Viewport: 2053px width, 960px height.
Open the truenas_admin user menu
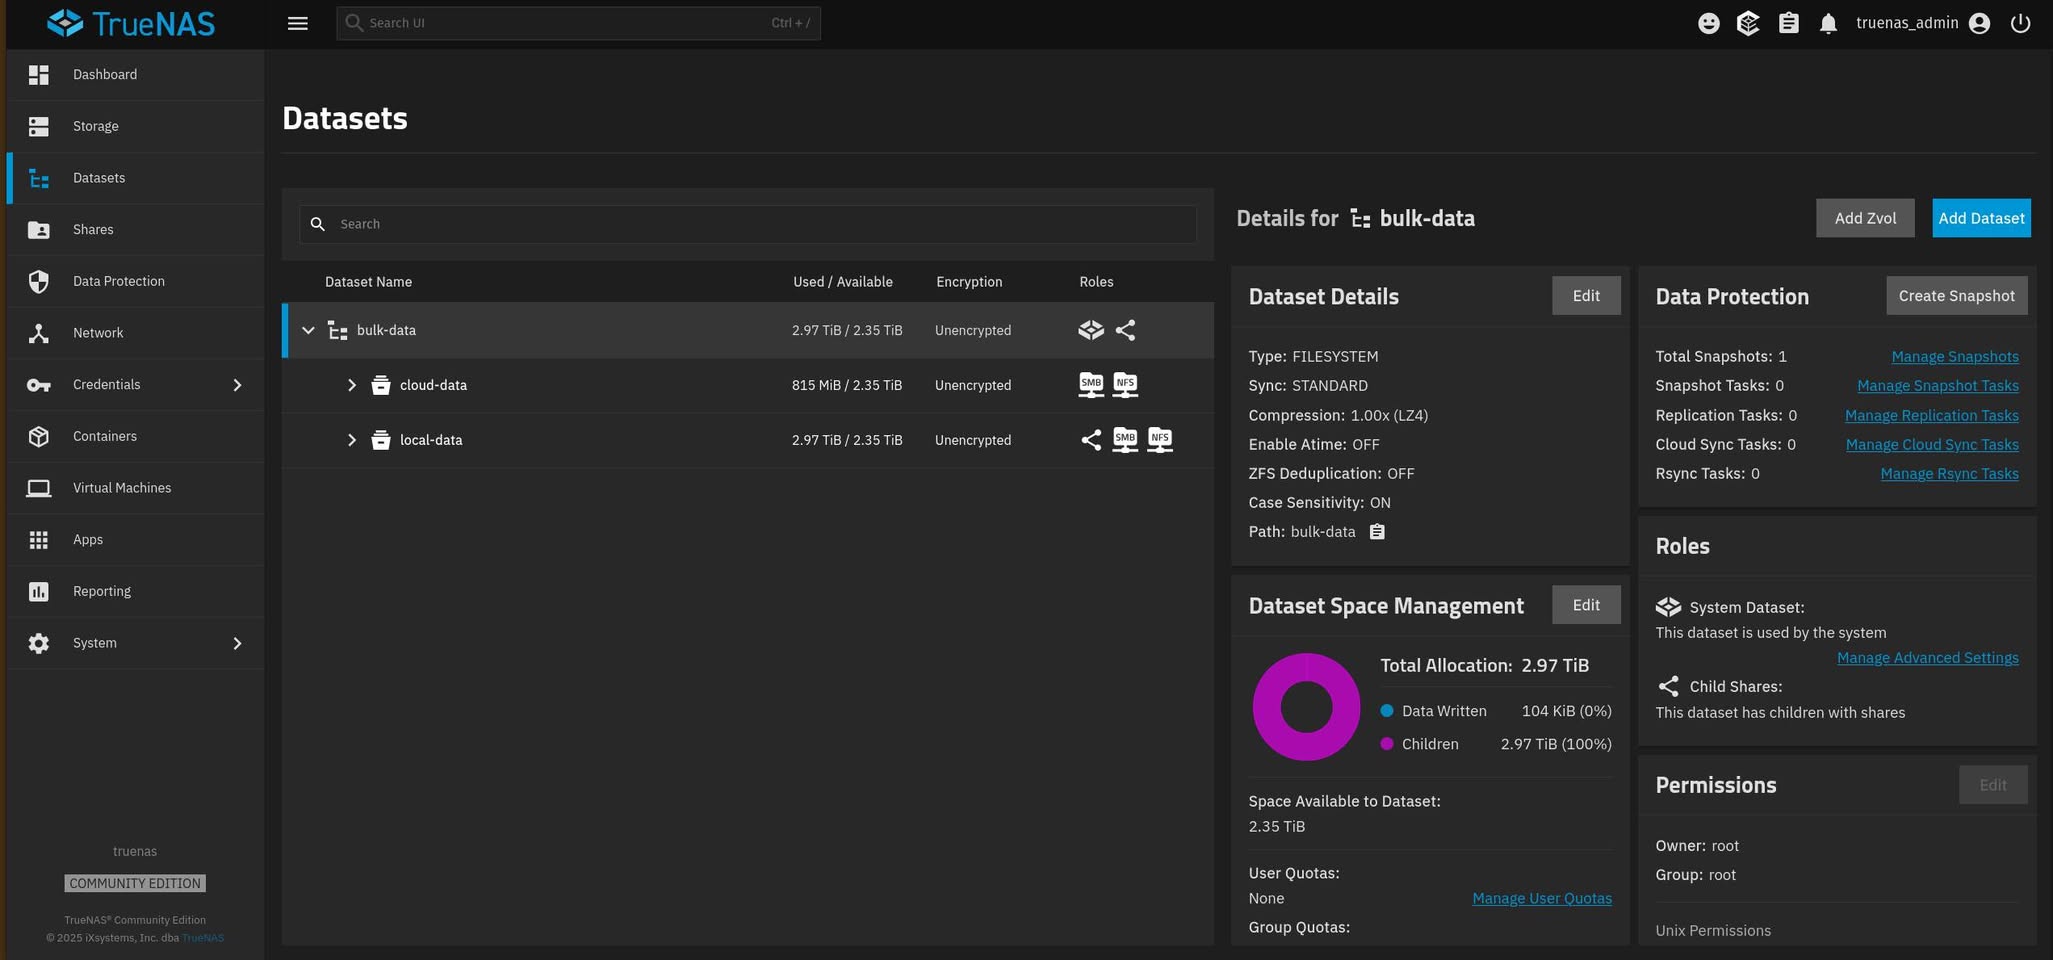pos(1923,23)
